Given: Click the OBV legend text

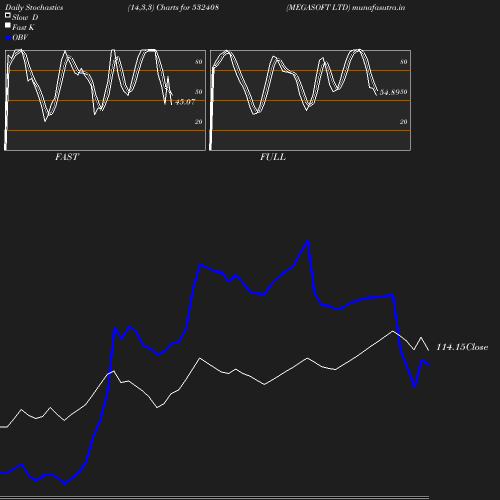Looking at the screenshot, I should point(20,37).
